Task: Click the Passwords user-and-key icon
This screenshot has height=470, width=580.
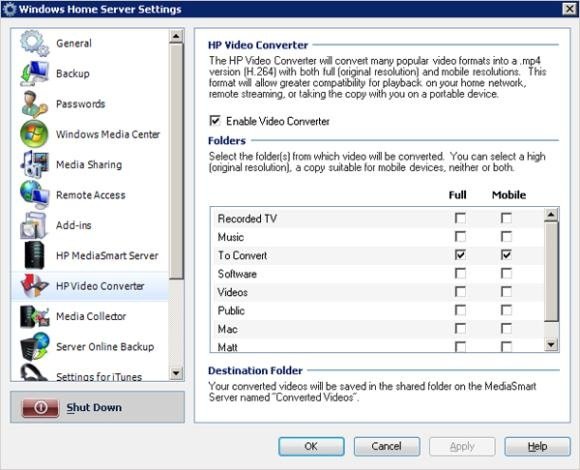Action: pyautogui.click(x=34, y=104)
